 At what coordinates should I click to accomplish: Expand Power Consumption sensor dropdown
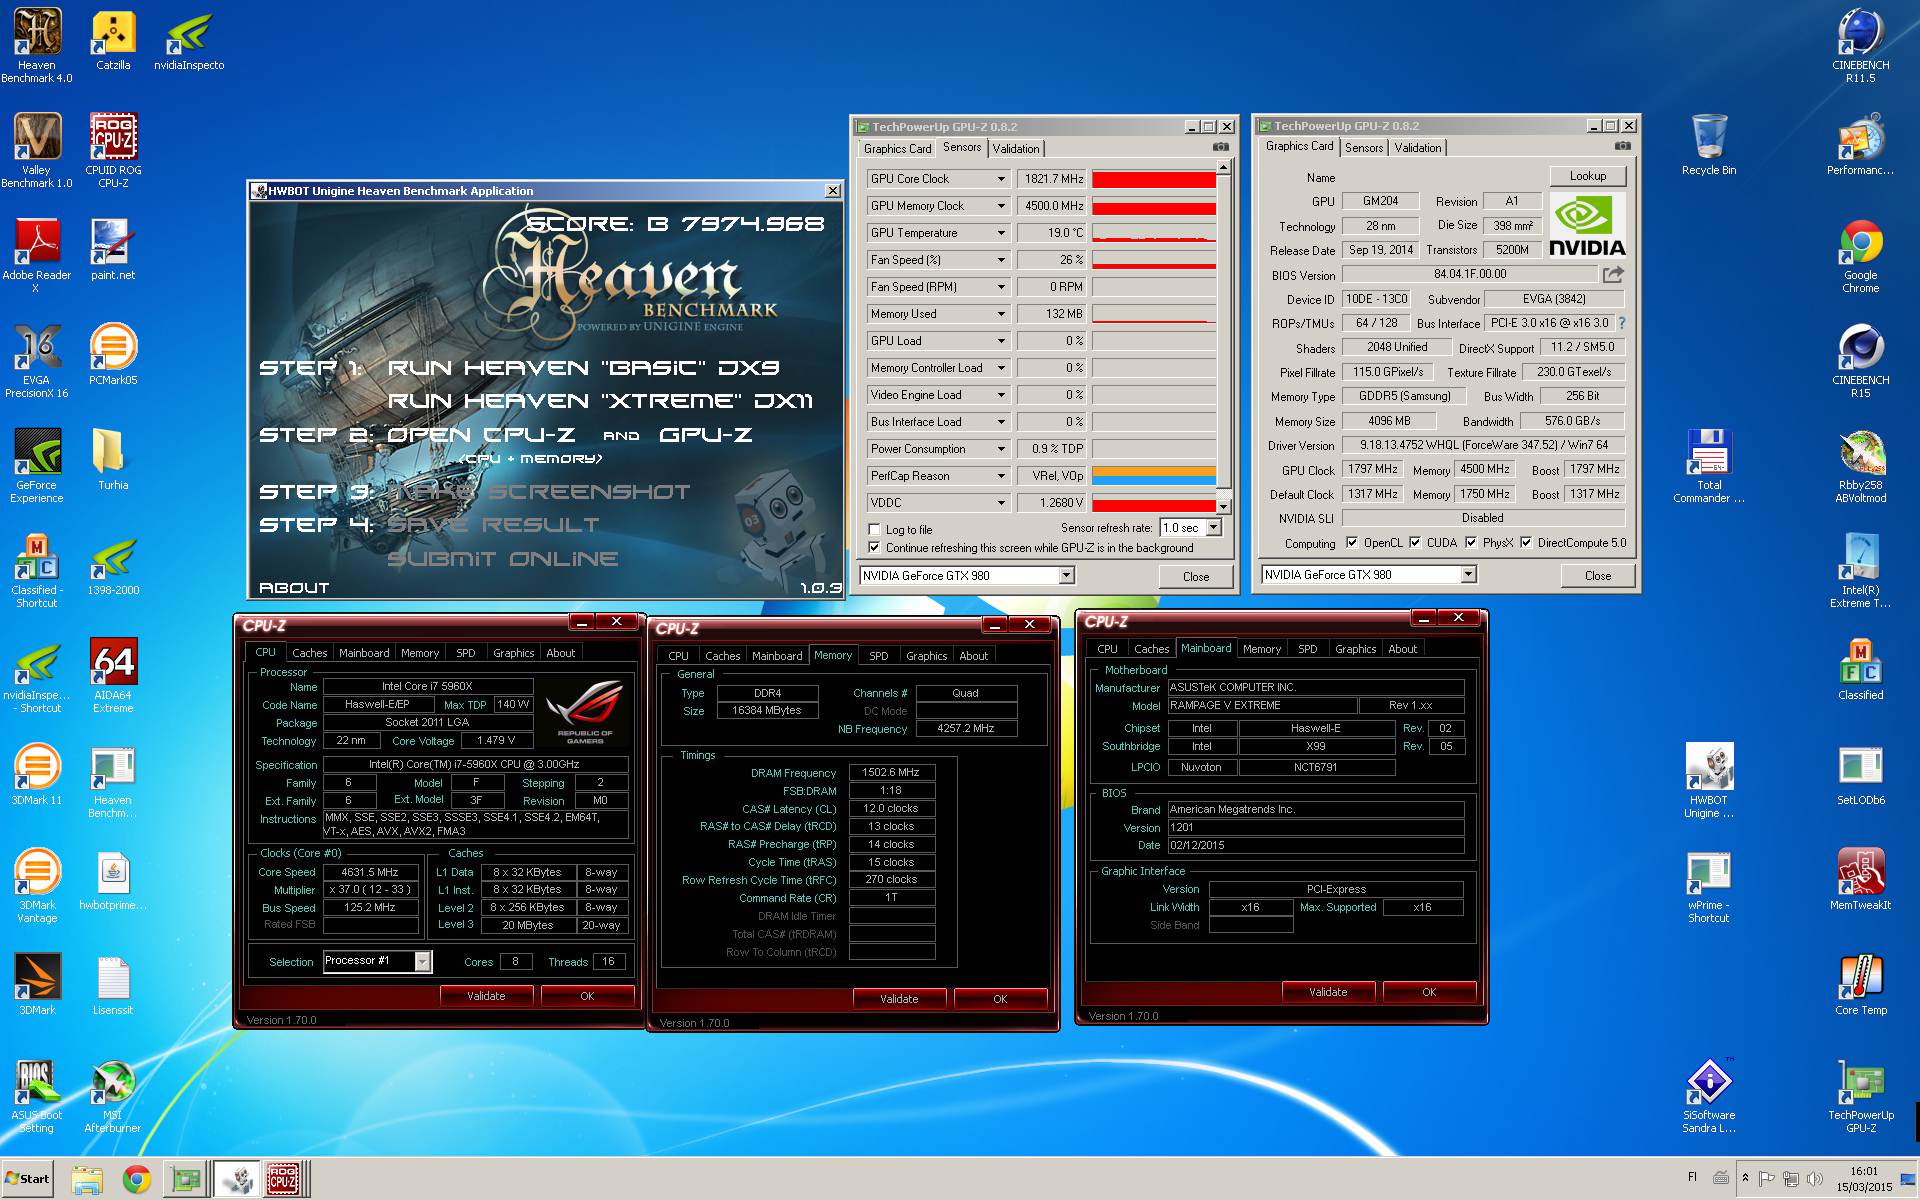1000,449
